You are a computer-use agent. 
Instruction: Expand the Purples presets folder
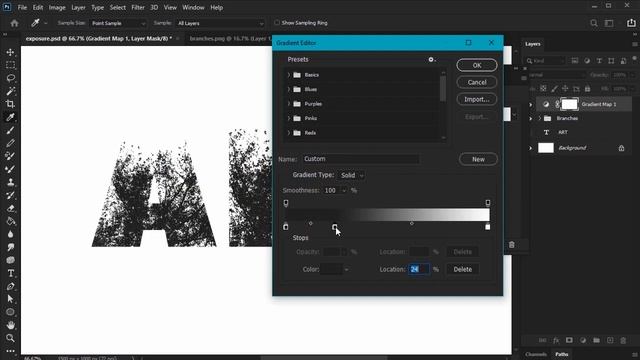tap(289, 104)
